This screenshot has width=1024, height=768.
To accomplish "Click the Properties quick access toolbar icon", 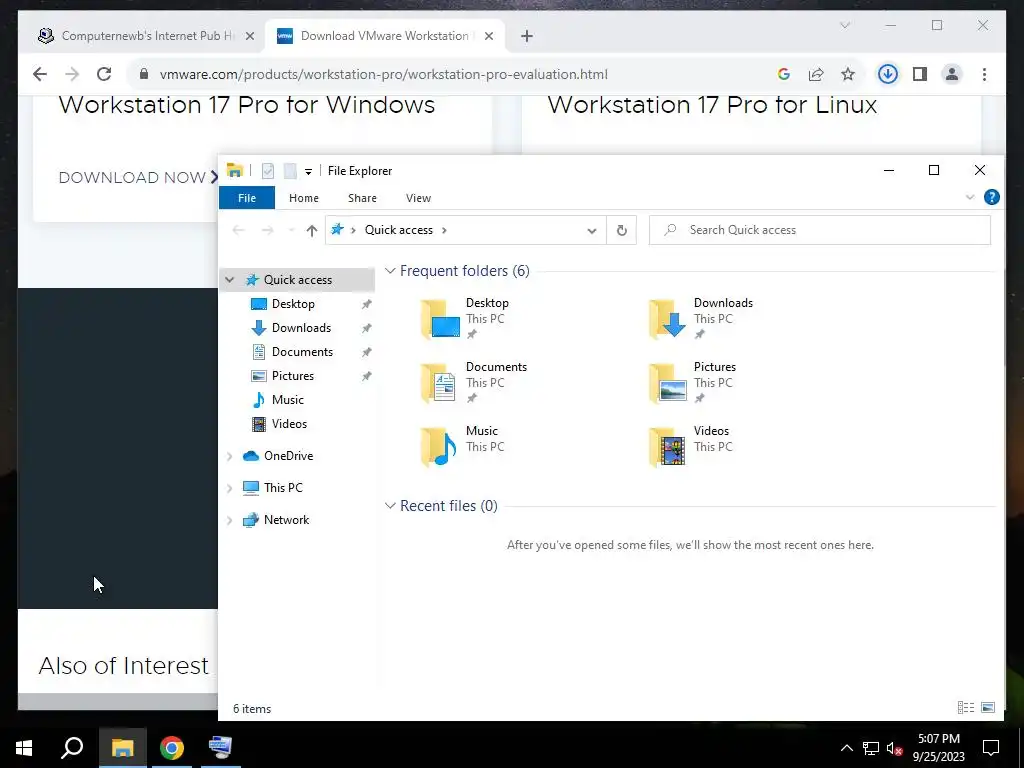I will [x=268, y=171].
